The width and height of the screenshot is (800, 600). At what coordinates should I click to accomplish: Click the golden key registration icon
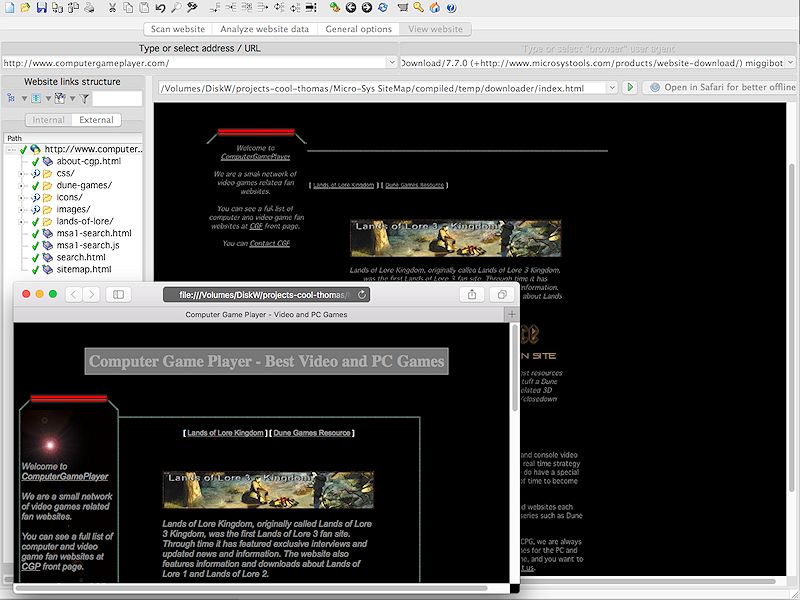tap(418, 8)
